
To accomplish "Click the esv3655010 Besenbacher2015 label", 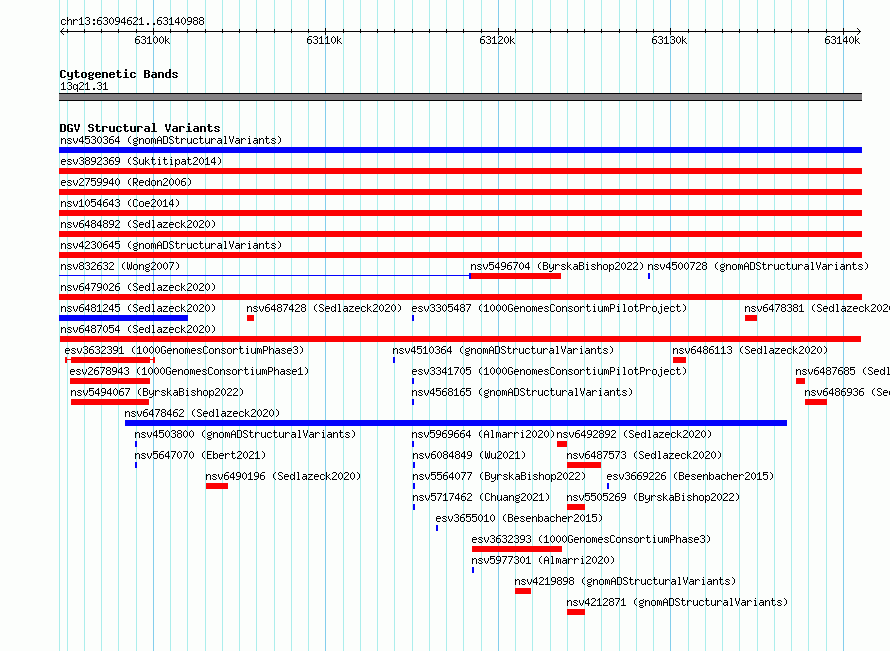I will click(x=519, y=518).
